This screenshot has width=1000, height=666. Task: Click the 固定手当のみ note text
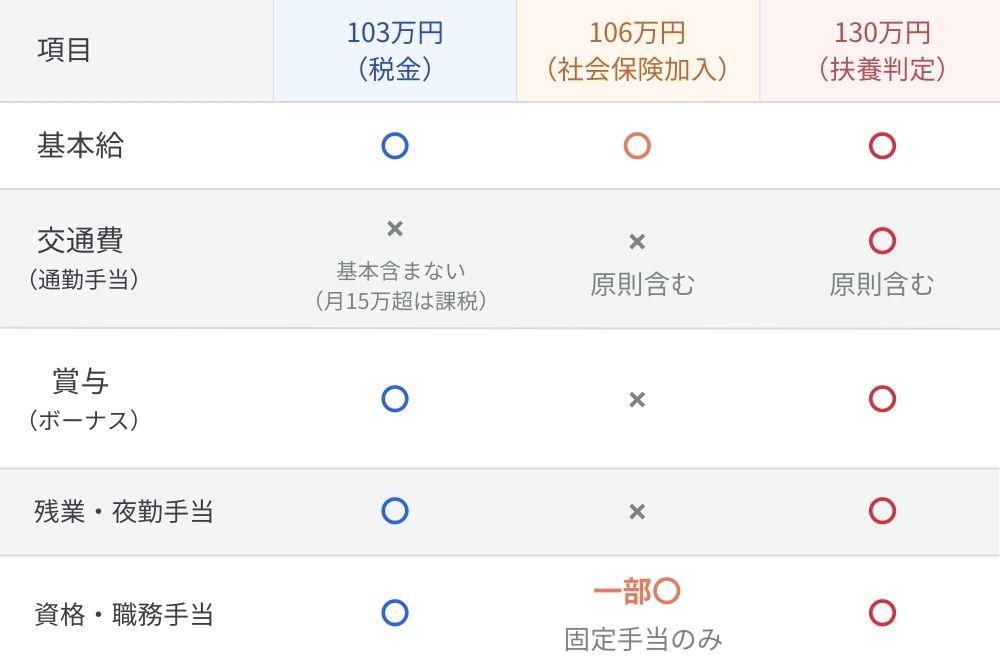[x=643, y=638]
